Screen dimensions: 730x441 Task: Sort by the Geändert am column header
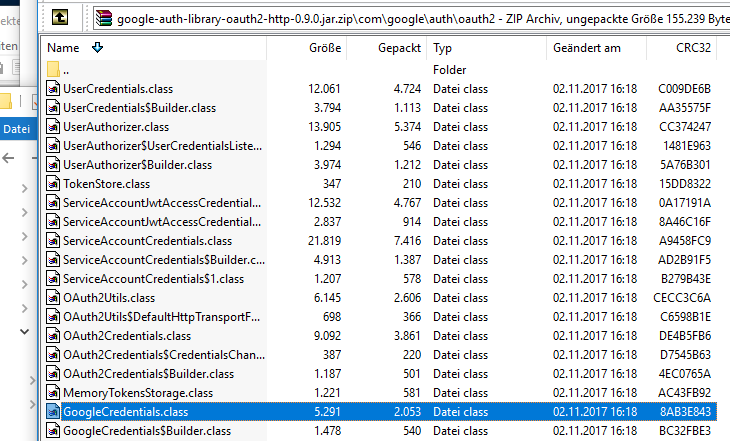(587, 48)
